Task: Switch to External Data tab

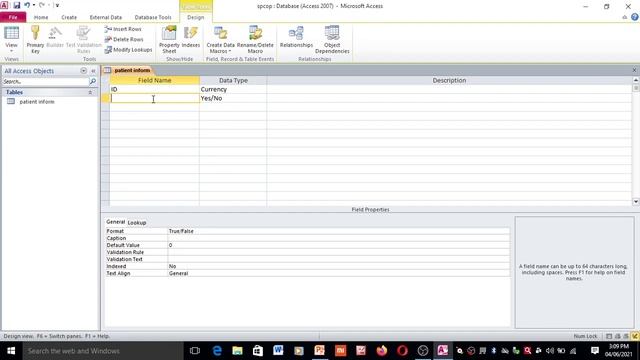Action: pos(106,17)
